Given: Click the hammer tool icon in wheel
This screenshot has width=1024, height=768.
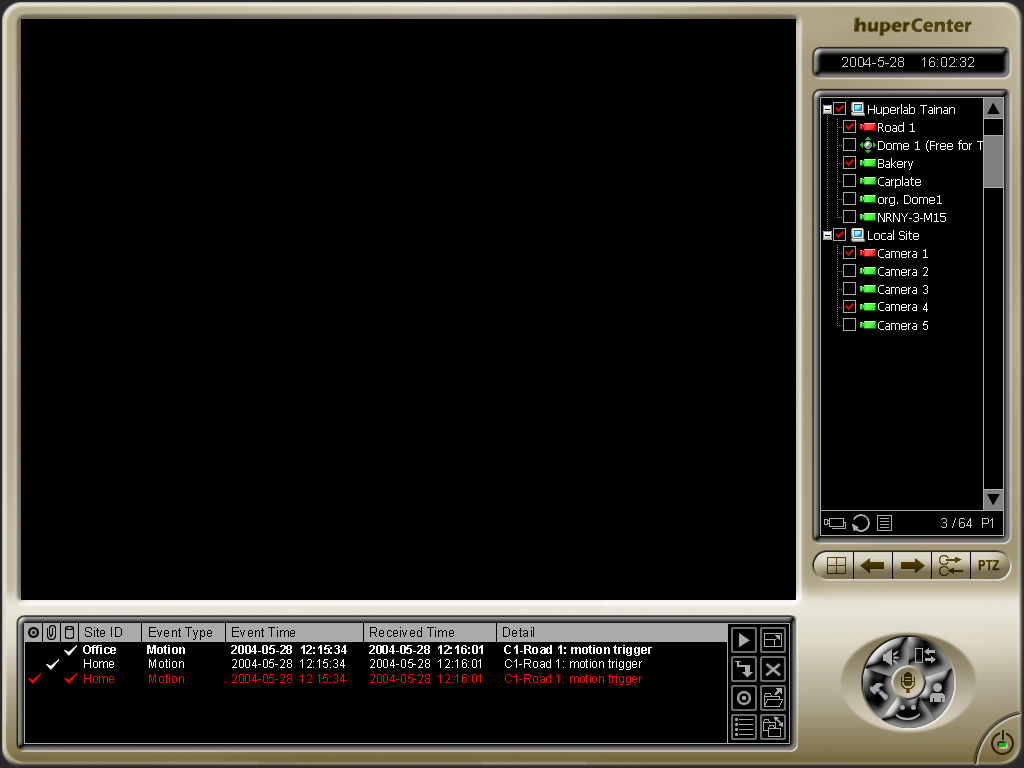Looking at the screenshot, I should coord(880,690).
